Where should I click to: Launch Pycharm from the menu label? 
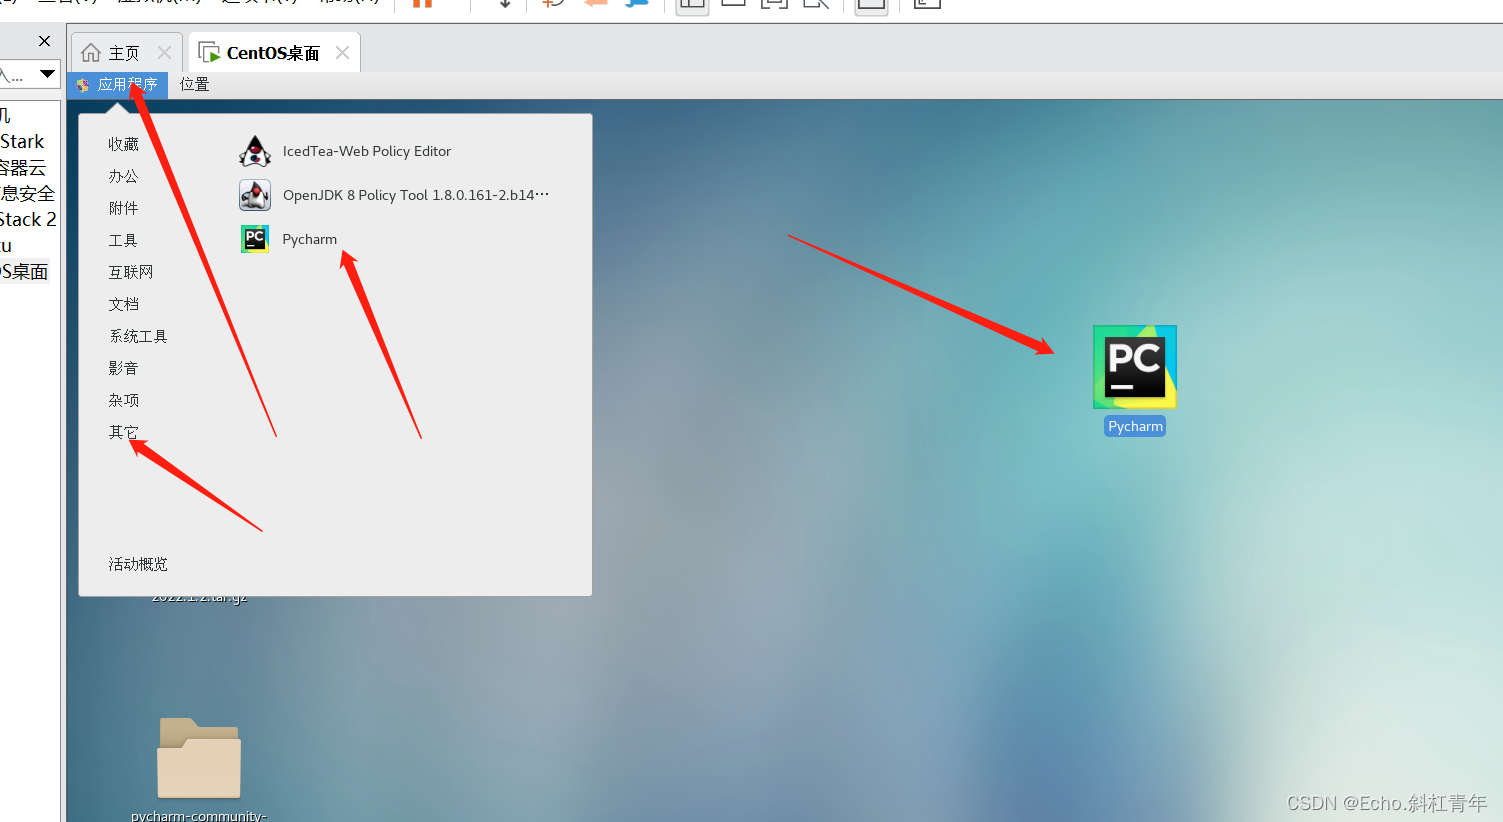(x=310, y=239)
